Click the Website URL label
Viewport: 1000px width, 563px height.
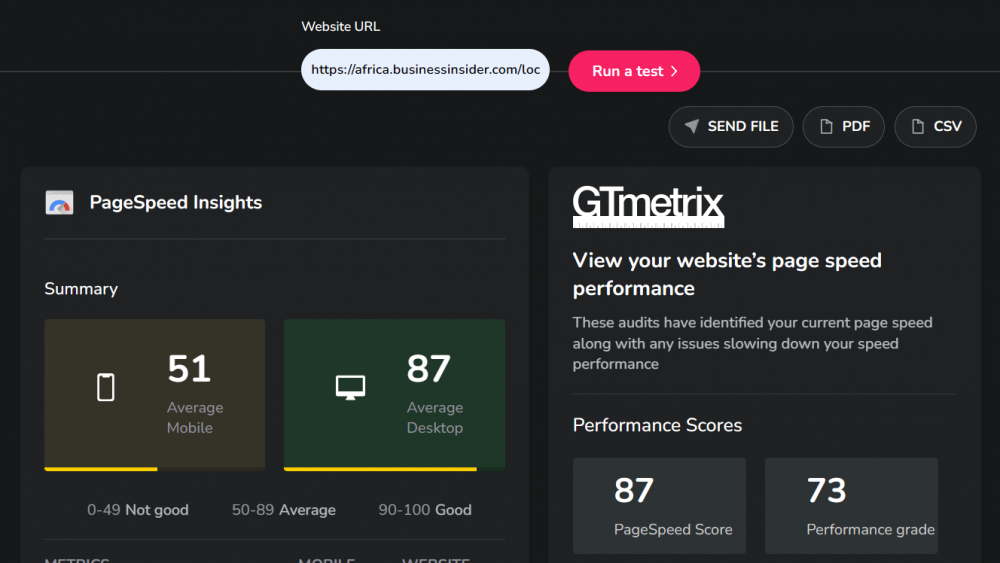[x=341, y=27]
